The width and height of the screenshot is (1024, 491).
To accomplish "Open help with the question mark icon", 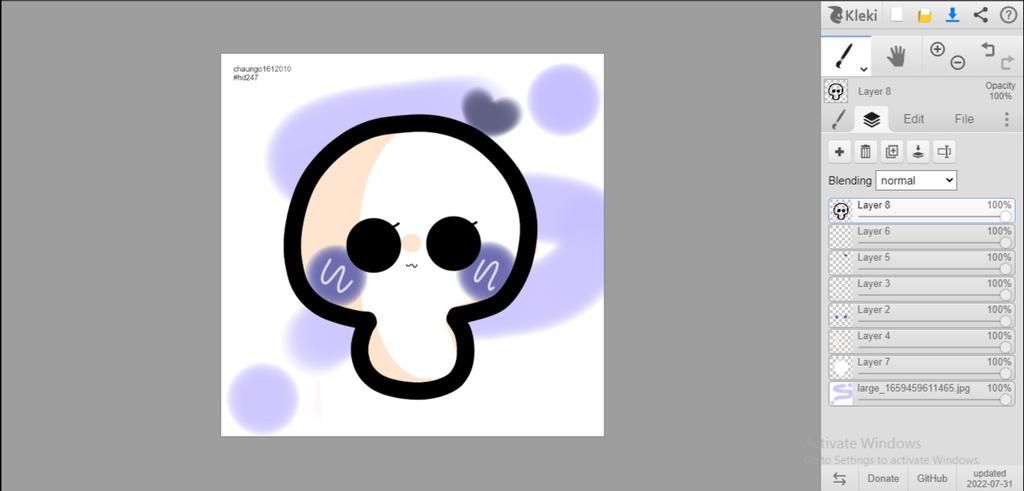I will pos(1008,15).
